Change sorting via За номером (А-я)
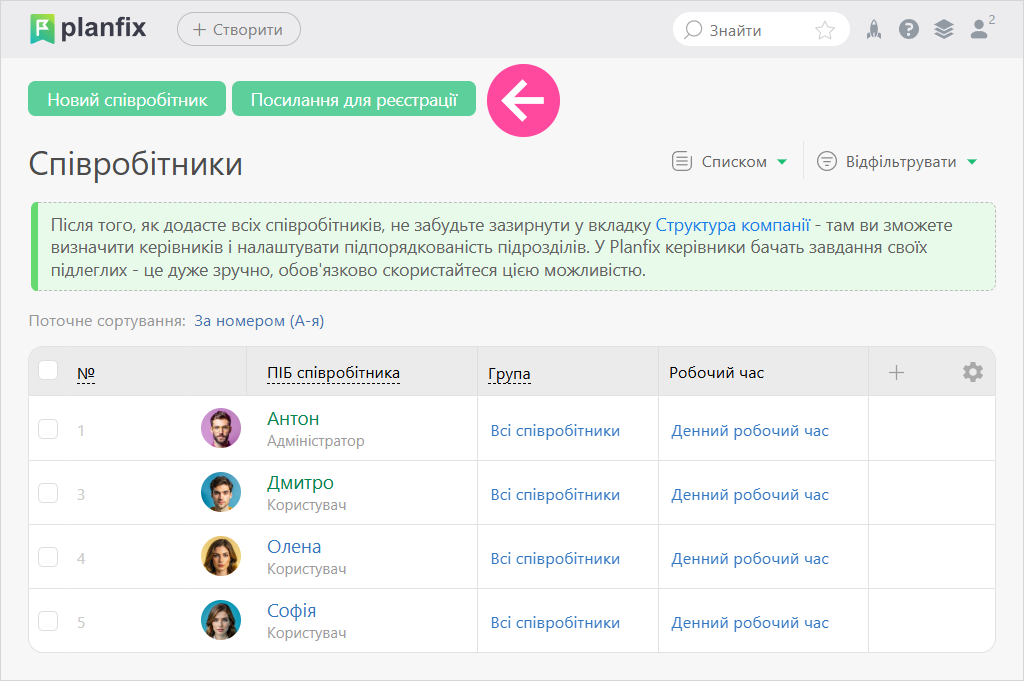This screenshot has width=1024, height=681. tap(258, 321)
